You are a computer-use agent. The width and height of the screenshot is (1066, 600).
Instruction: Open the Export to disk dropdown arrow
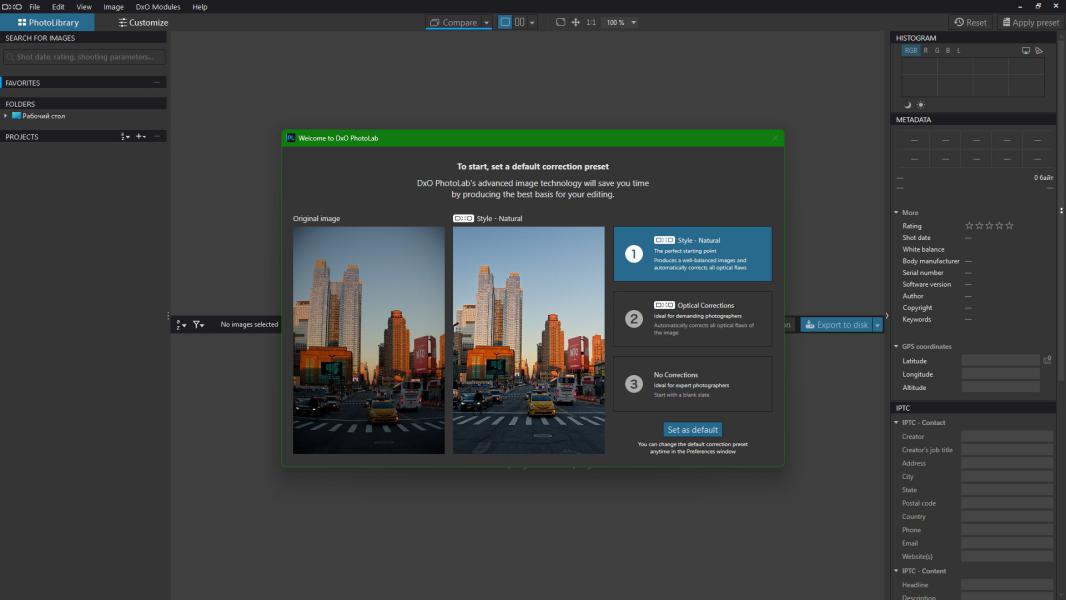coord(878,324)
